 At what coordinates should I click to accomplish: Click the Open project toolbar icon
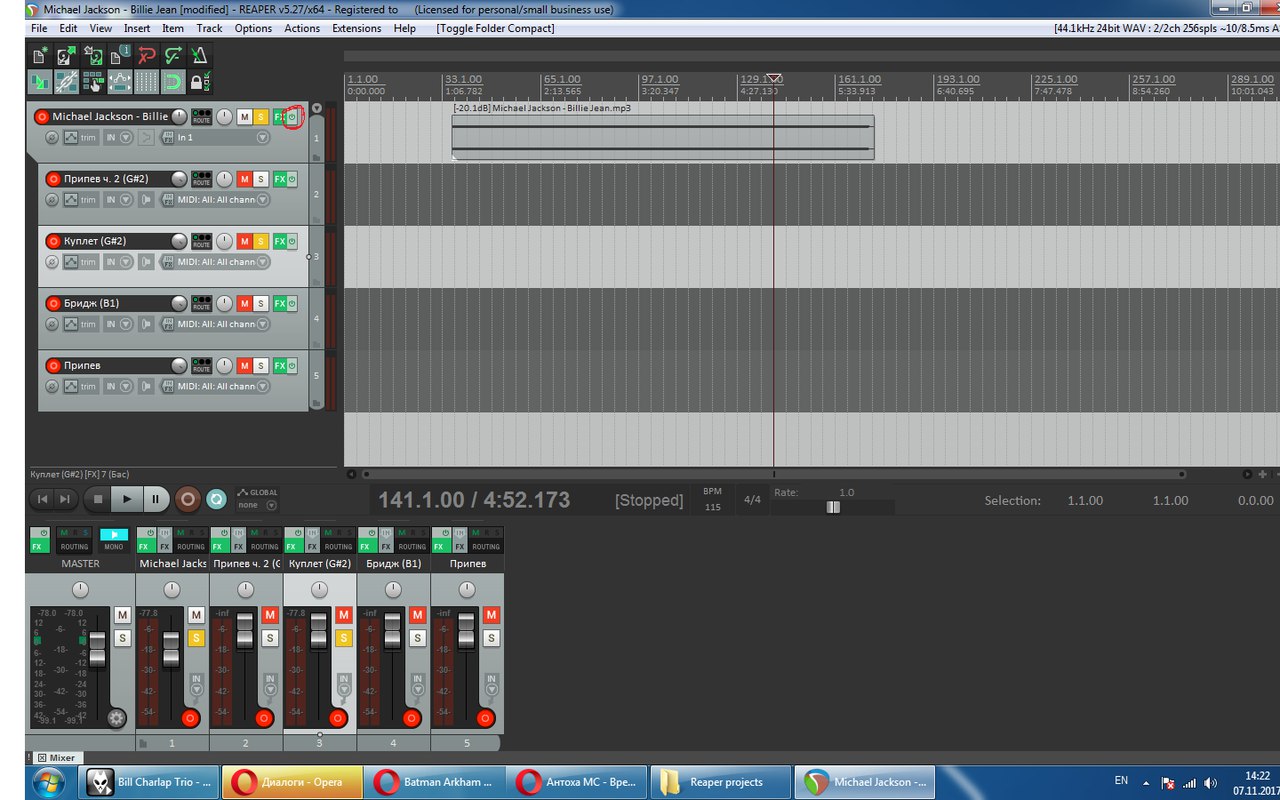67,56
